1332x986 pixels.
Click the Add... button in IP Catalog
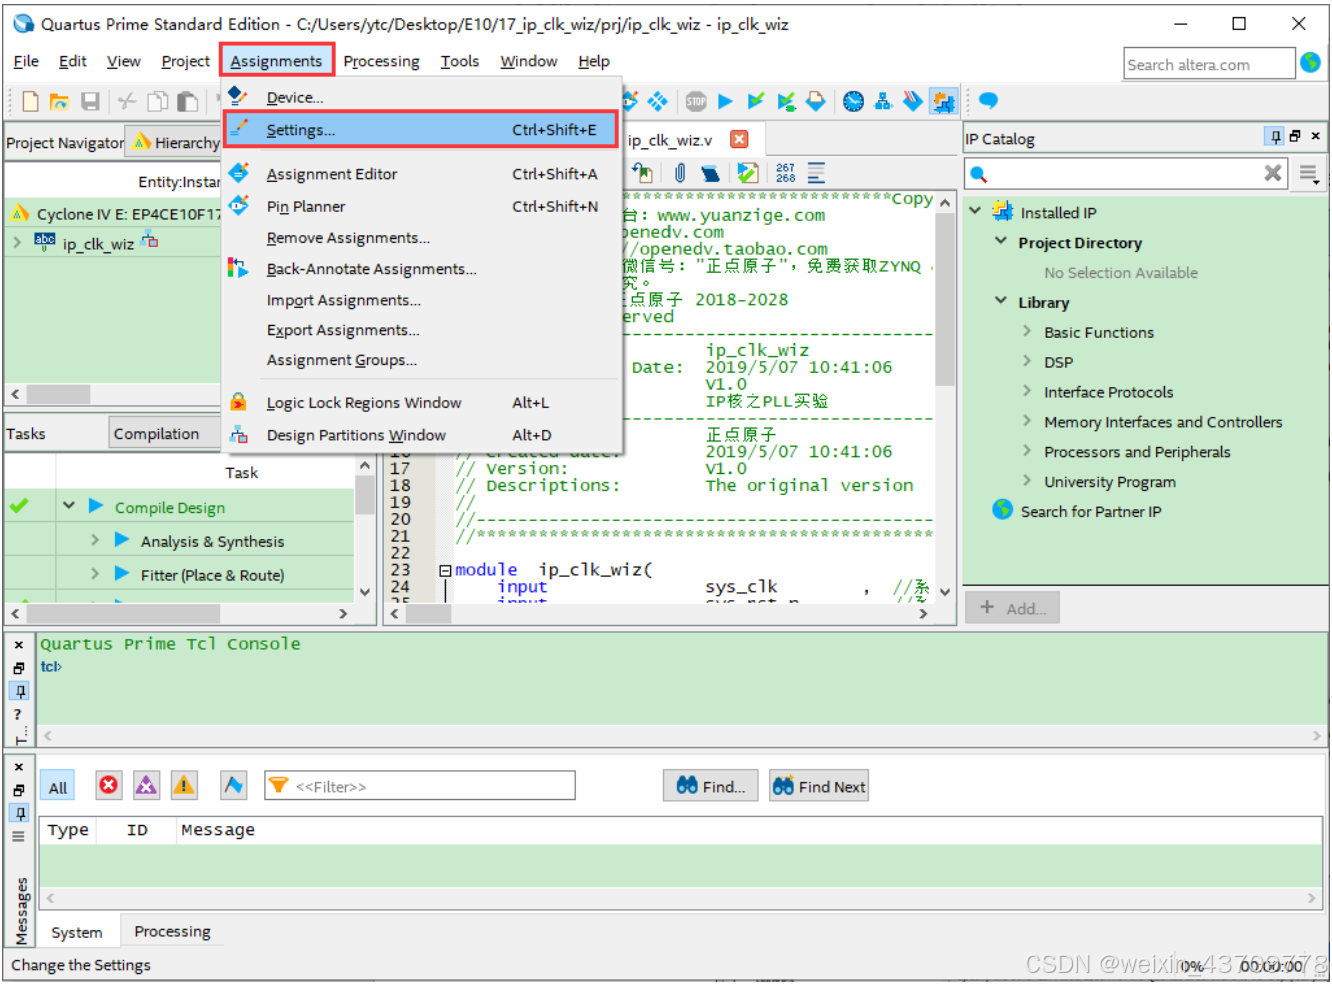pyautogui.click(x=1013, y=608)
